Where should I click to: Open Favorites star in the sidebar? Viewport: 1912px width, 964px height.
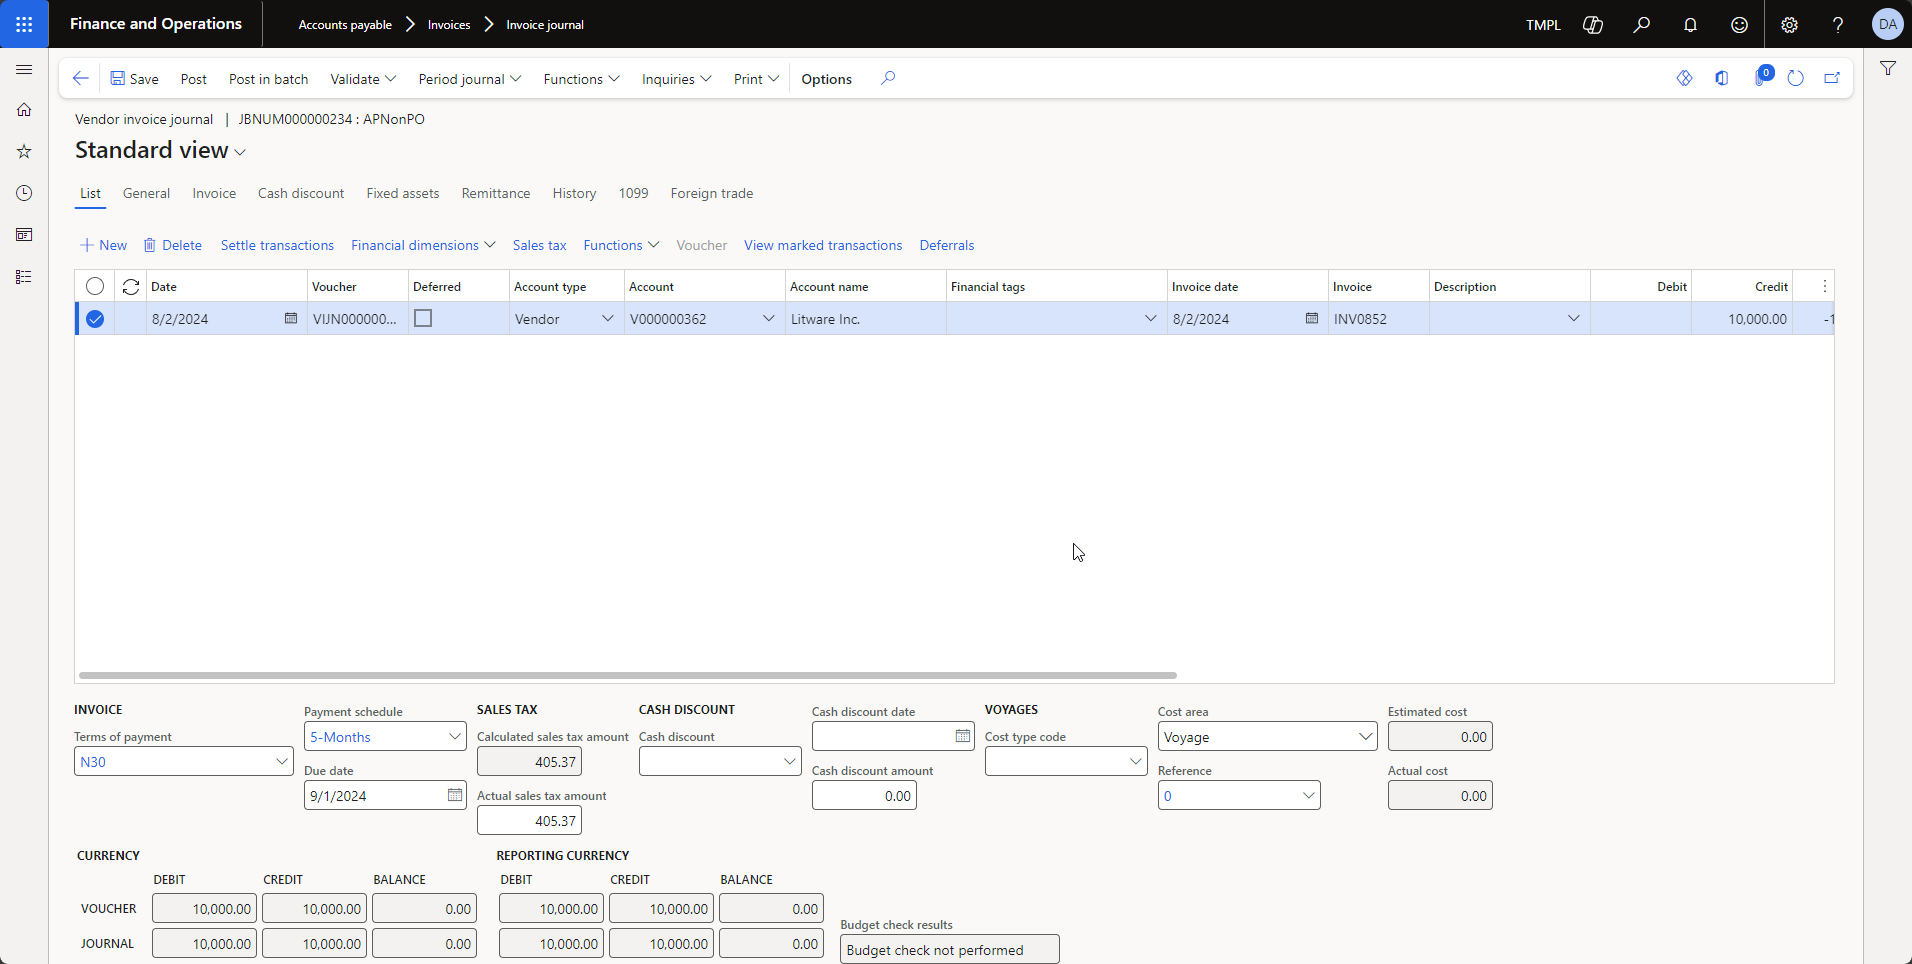[x=24, y=152]
